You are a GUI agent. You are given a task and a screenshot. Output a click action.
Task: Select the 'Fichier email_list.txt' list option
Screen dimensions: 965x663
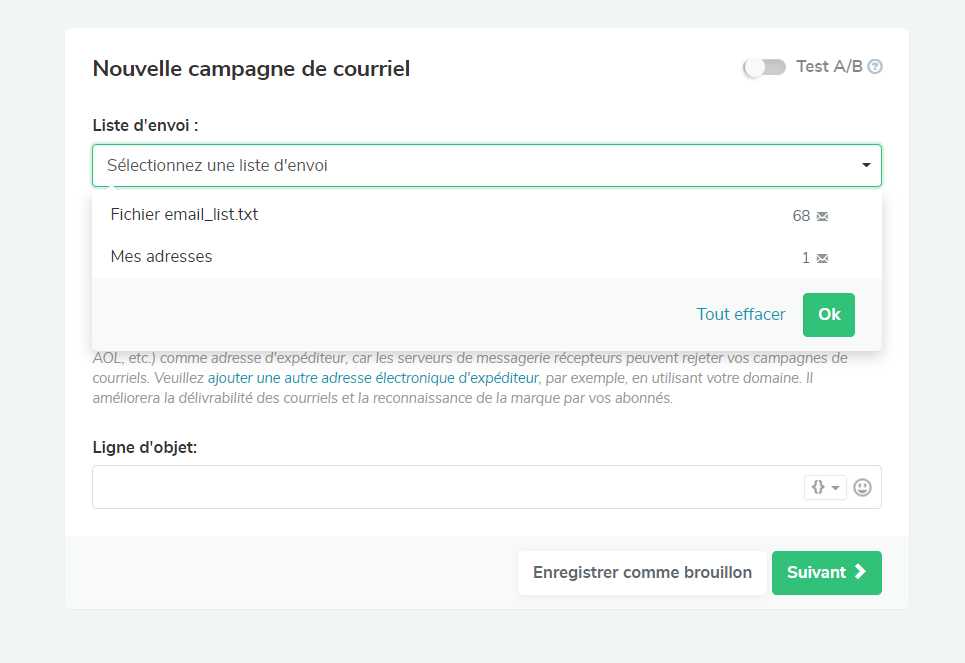pyautogui.click(x=184, y=214)
